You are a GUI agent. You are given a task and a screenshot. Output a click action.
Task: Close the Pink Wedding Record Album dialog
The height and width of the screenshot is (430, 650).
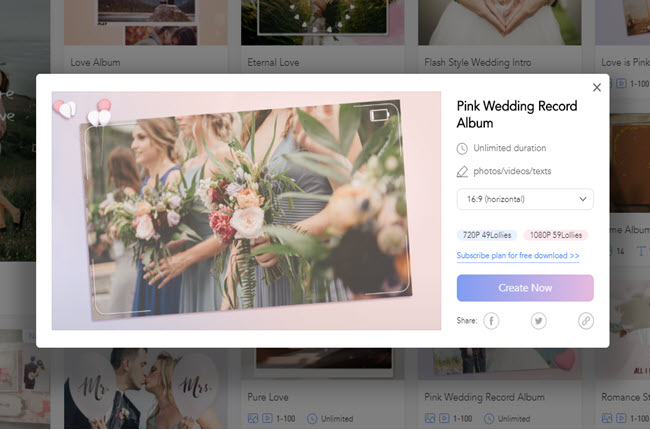(x=597, y=87)
